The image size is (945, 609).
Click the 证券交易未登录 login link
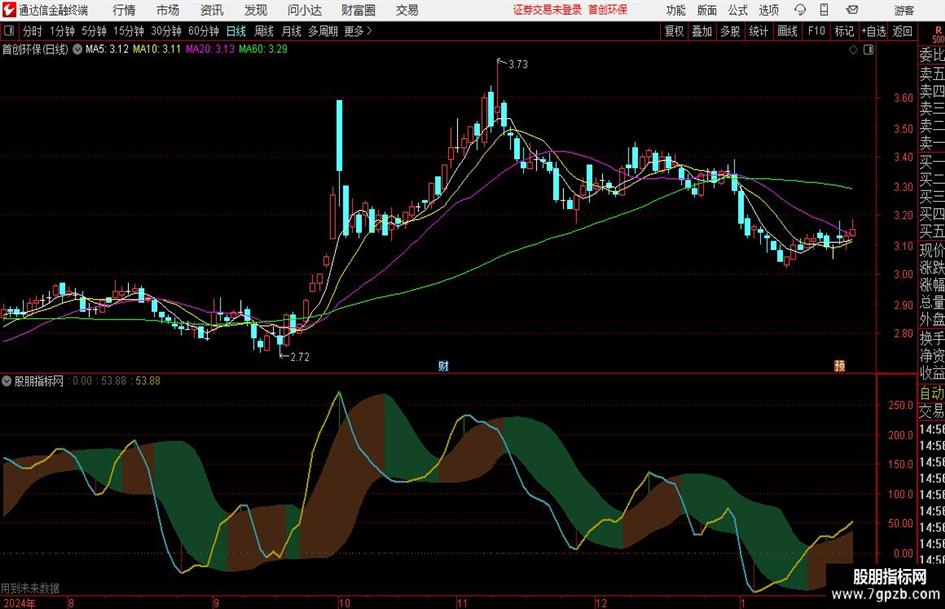point(547,10)
